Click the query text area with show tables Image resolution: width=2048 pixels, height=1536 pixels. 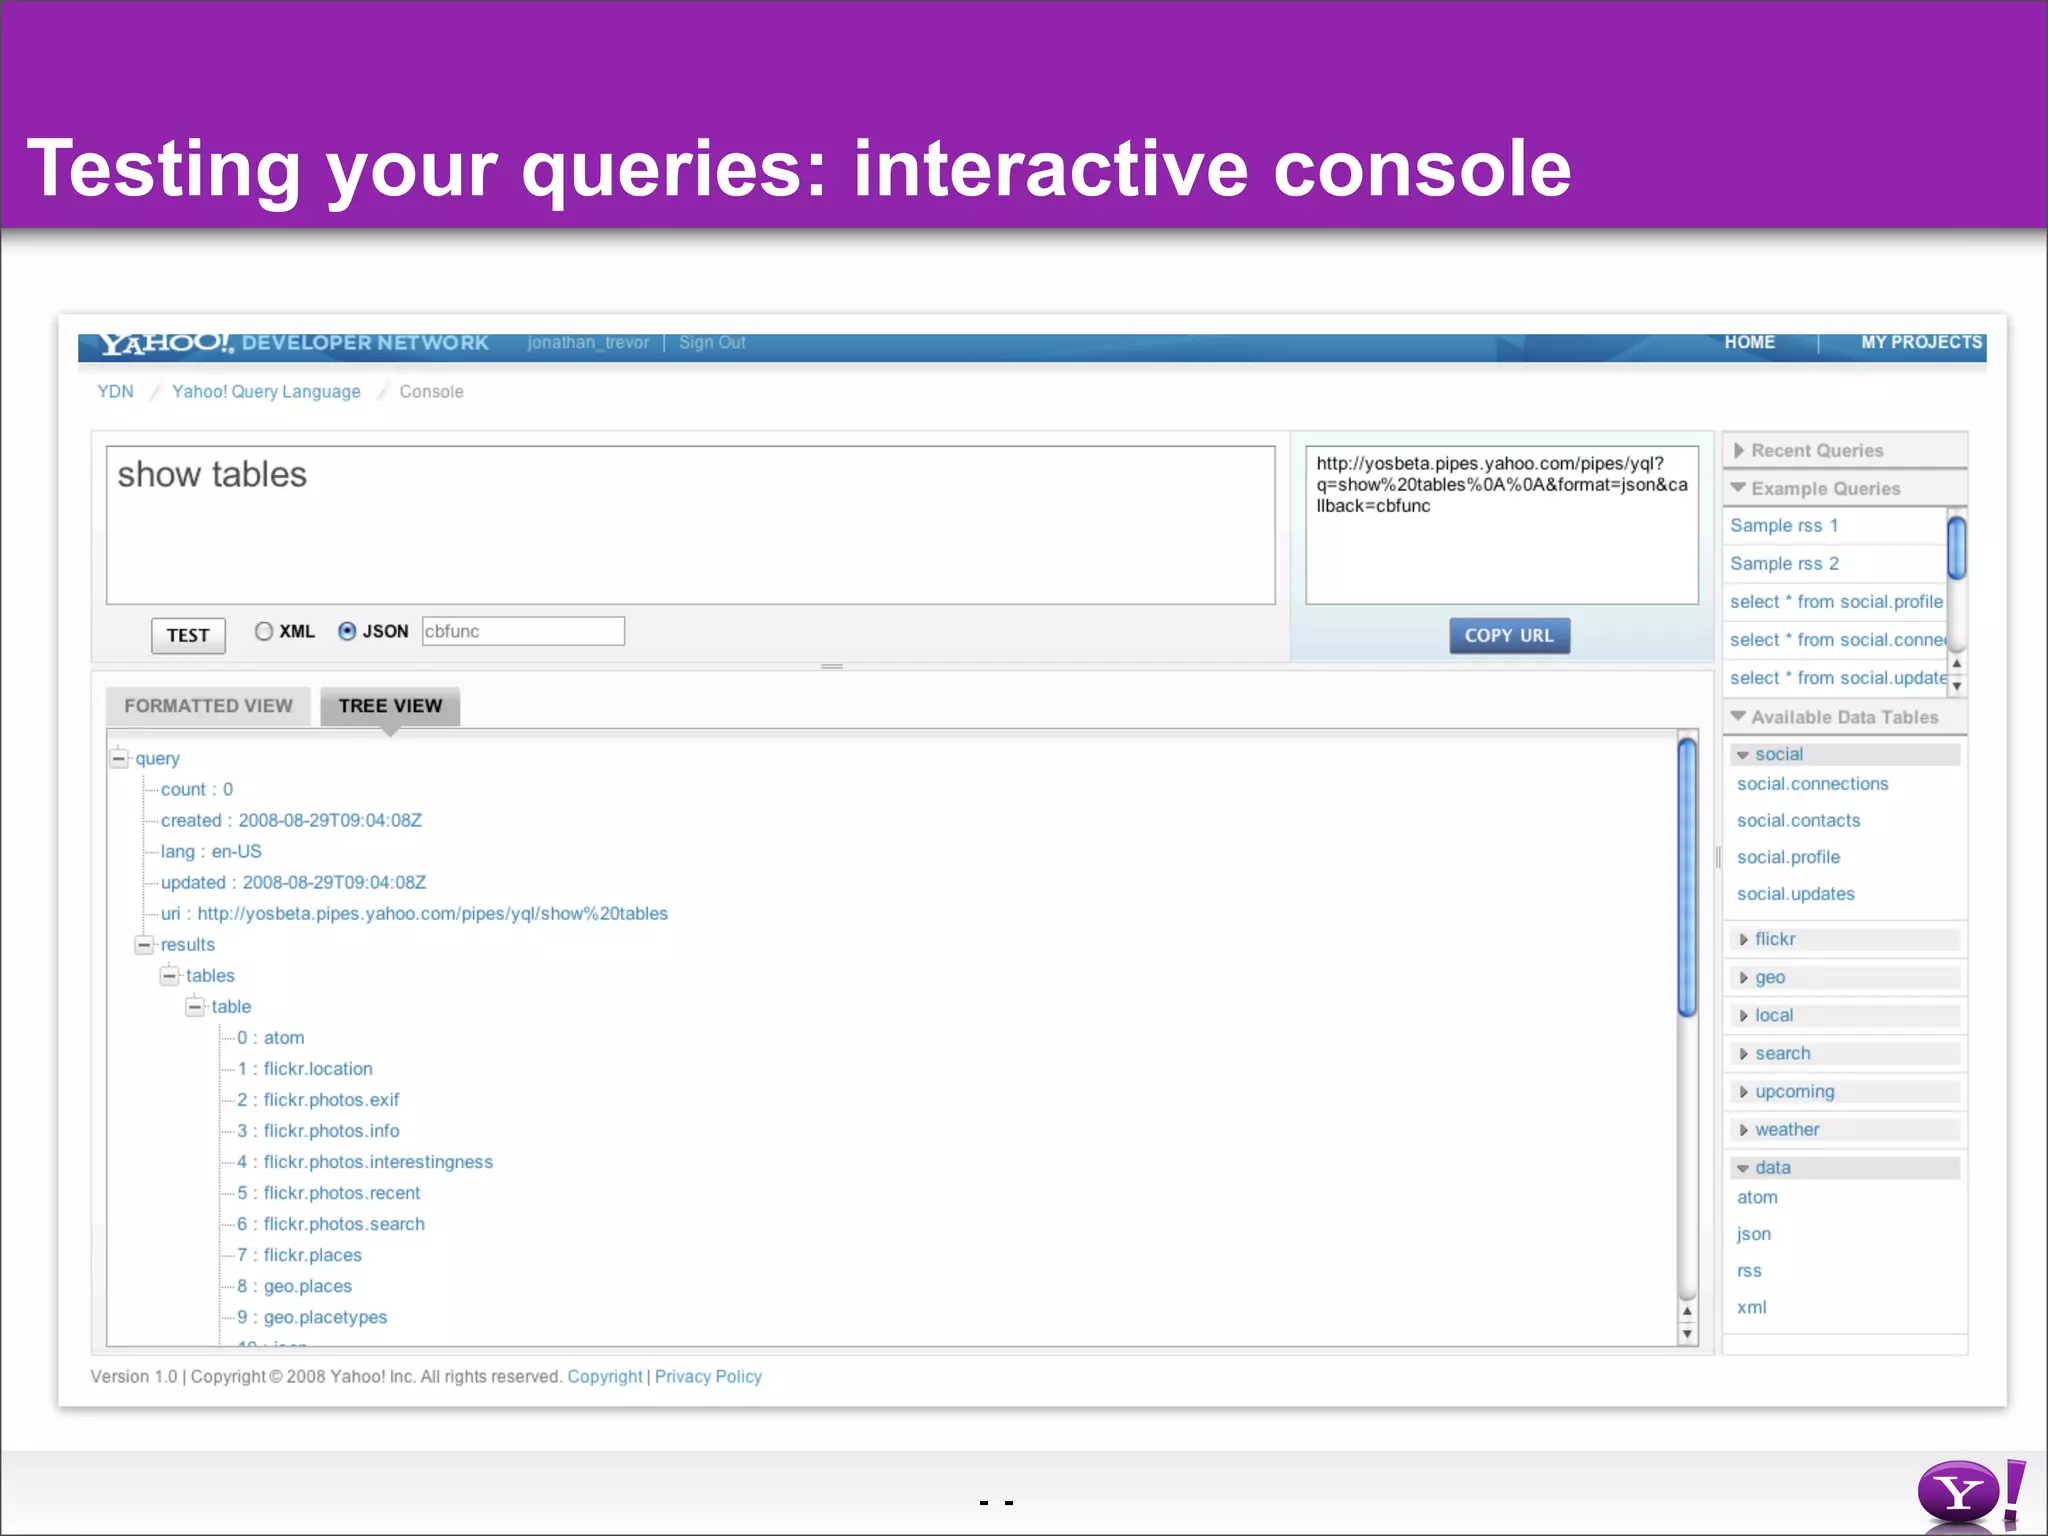(x=691, y=525)
